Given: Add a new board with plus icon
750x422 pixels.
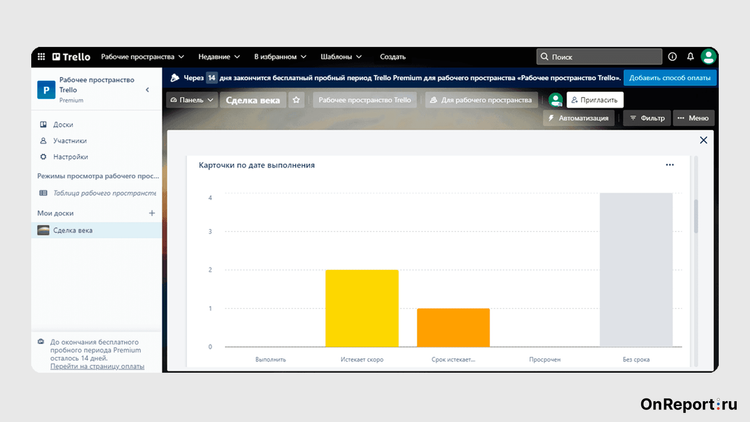Looking at the screenshot, I should coord(152,213).
